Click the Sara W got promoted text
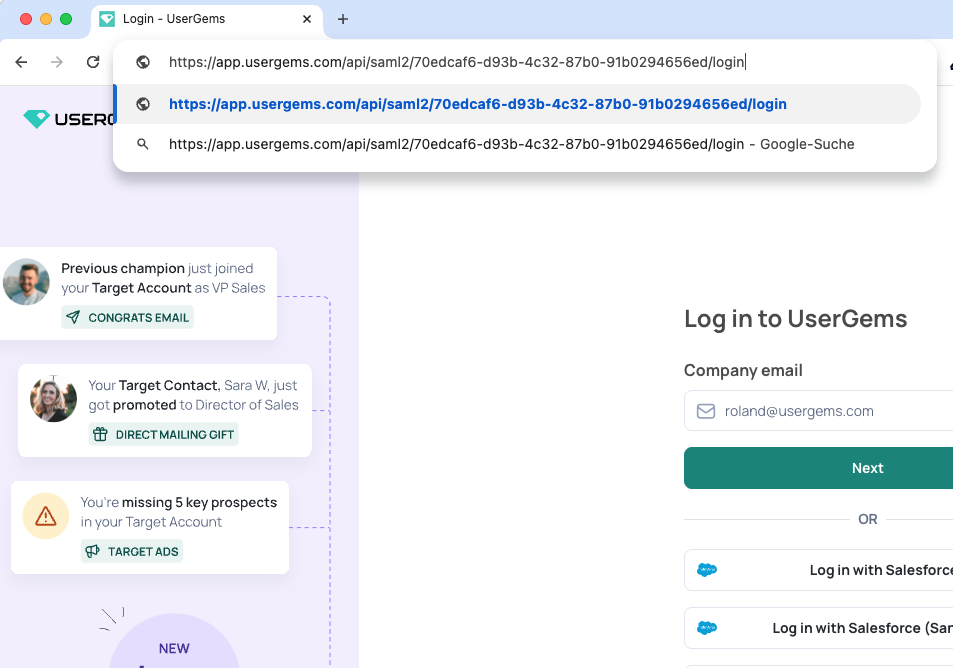This screenshot has width=953, height=668. [193, 395]
